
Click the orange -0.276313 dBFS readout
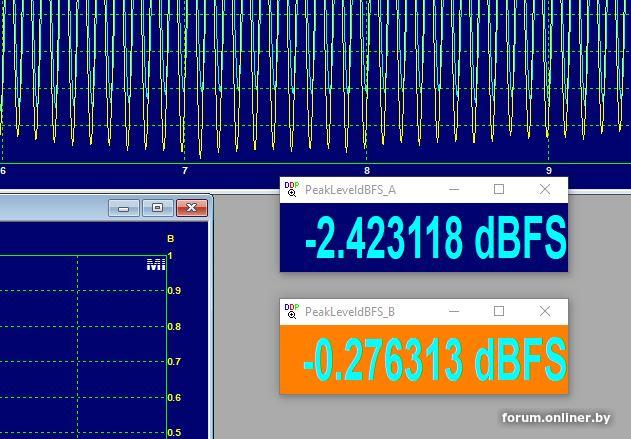point(434,359)
